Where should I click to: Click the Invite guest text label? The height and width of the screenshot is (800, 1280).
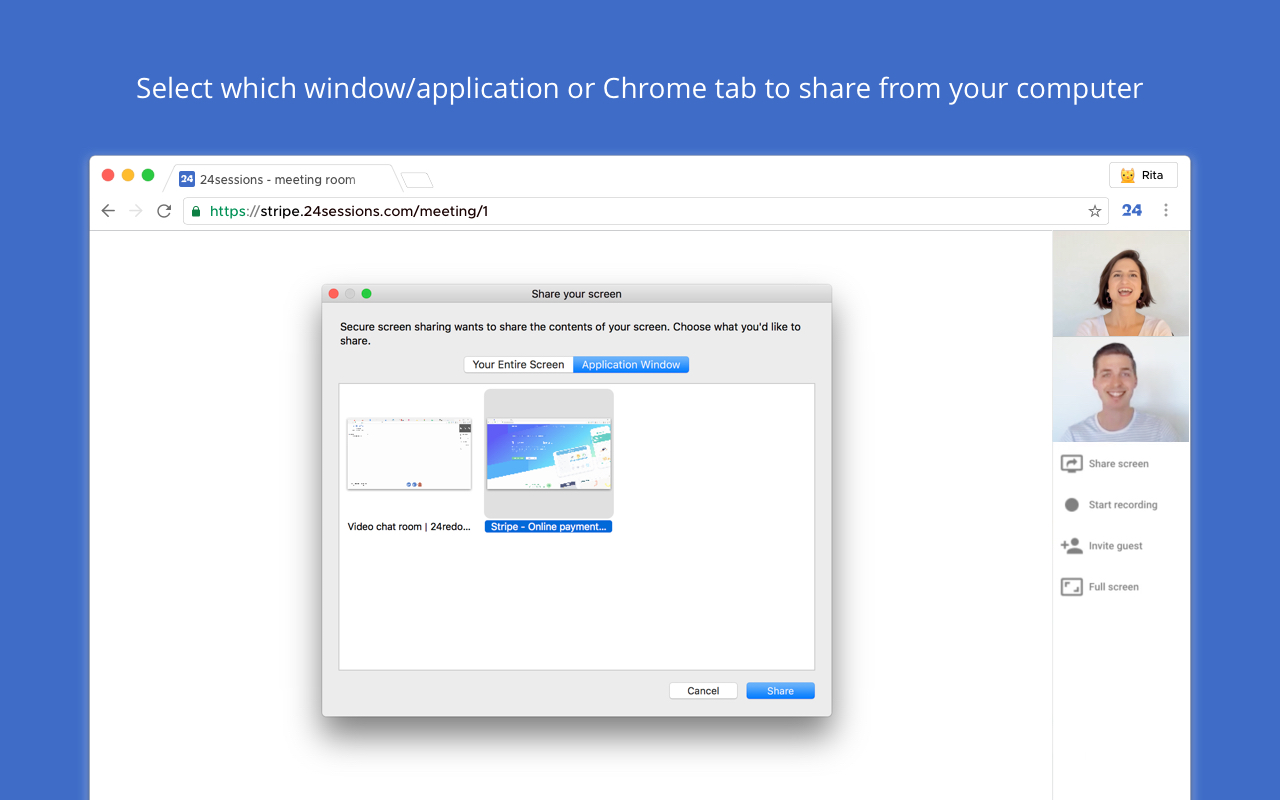click(x=1115, y=546)
